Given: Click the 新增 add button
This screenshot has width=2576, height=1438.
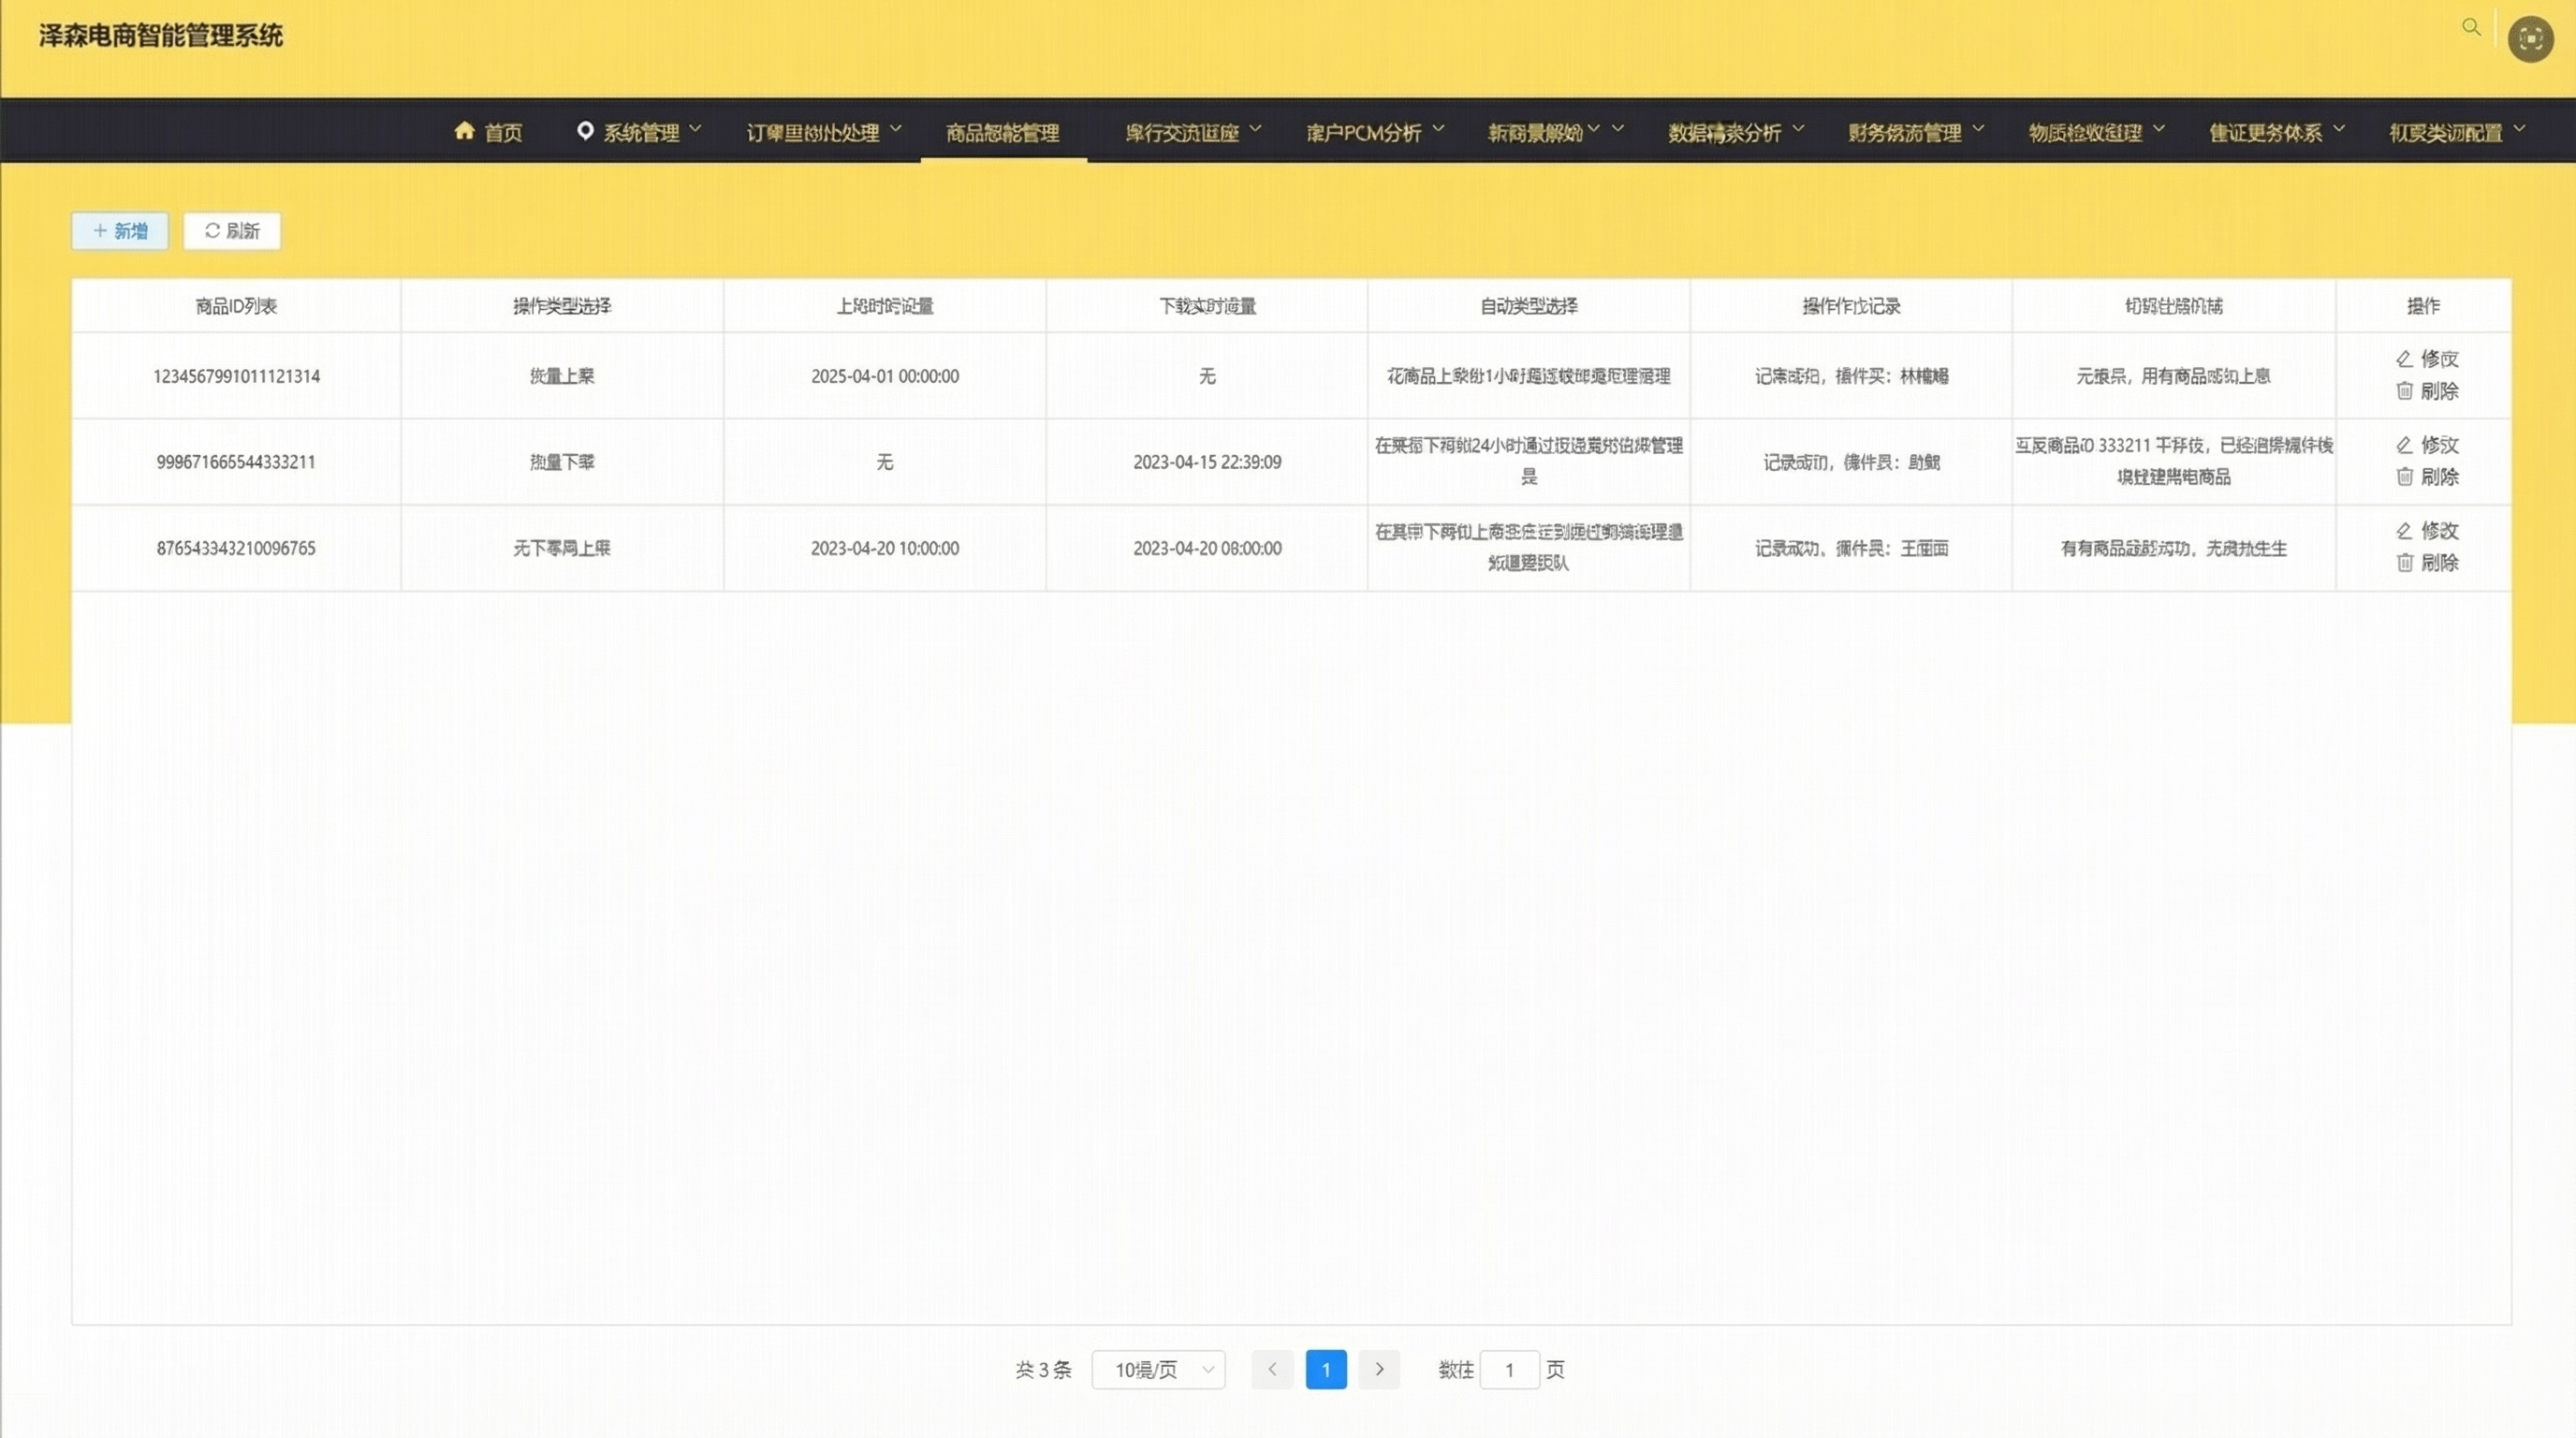Looking at the screenshot, I should tap(120, 231).
